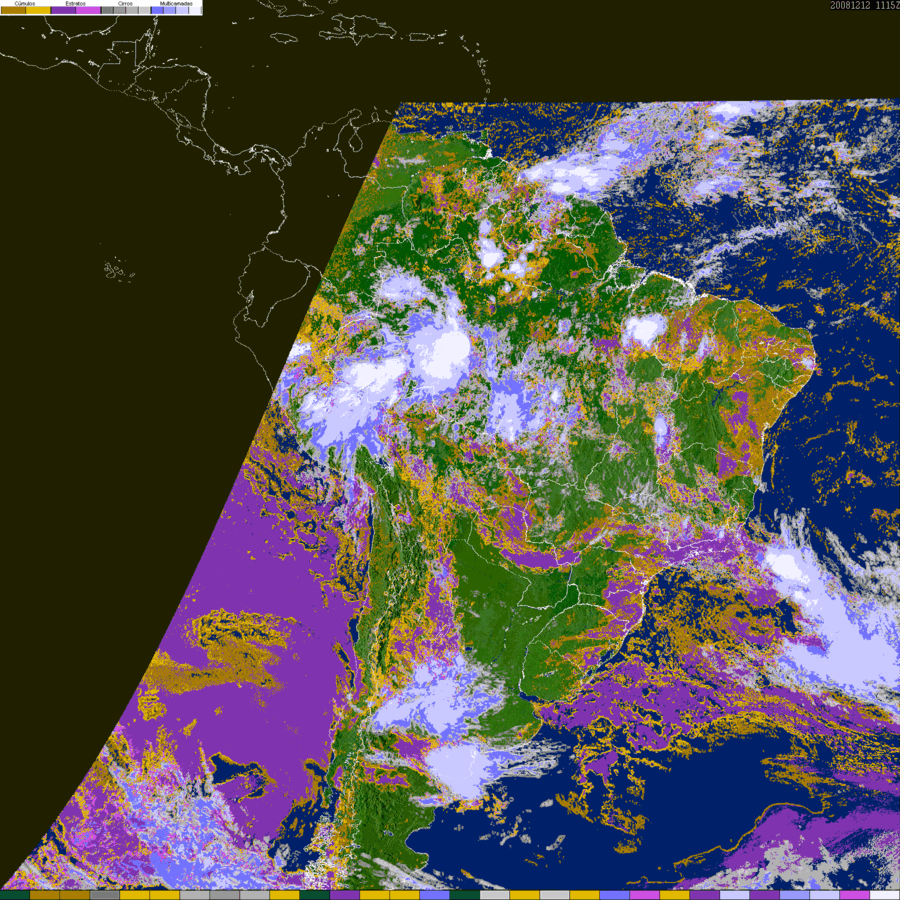900x900 pixels.
Task: Click the darkest gray Cirros legend swatch
Action: [x=107, y=10]
